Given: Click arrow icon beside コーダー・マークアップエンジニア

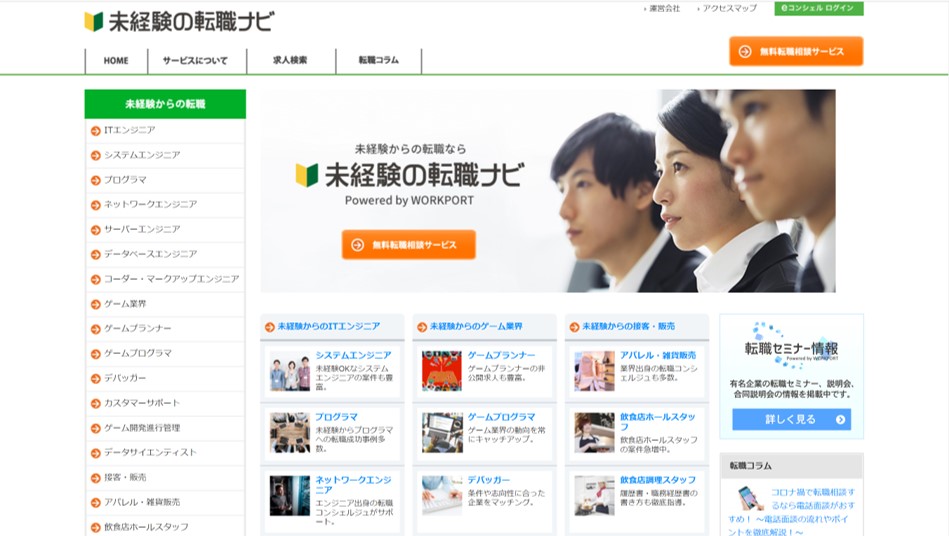Looking at the screenshot, I should [x=96, y=279].
